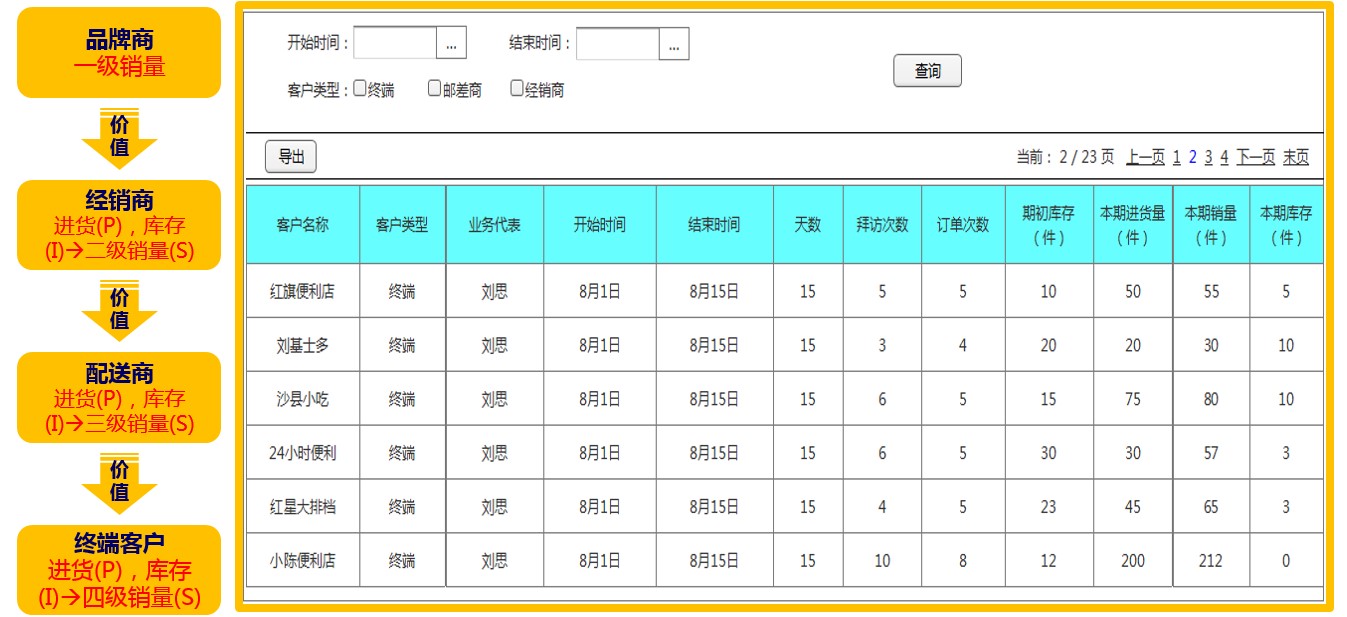Go to previous page via 上一页
Screen dimensions: 1347x617
tap(1145, 157)
